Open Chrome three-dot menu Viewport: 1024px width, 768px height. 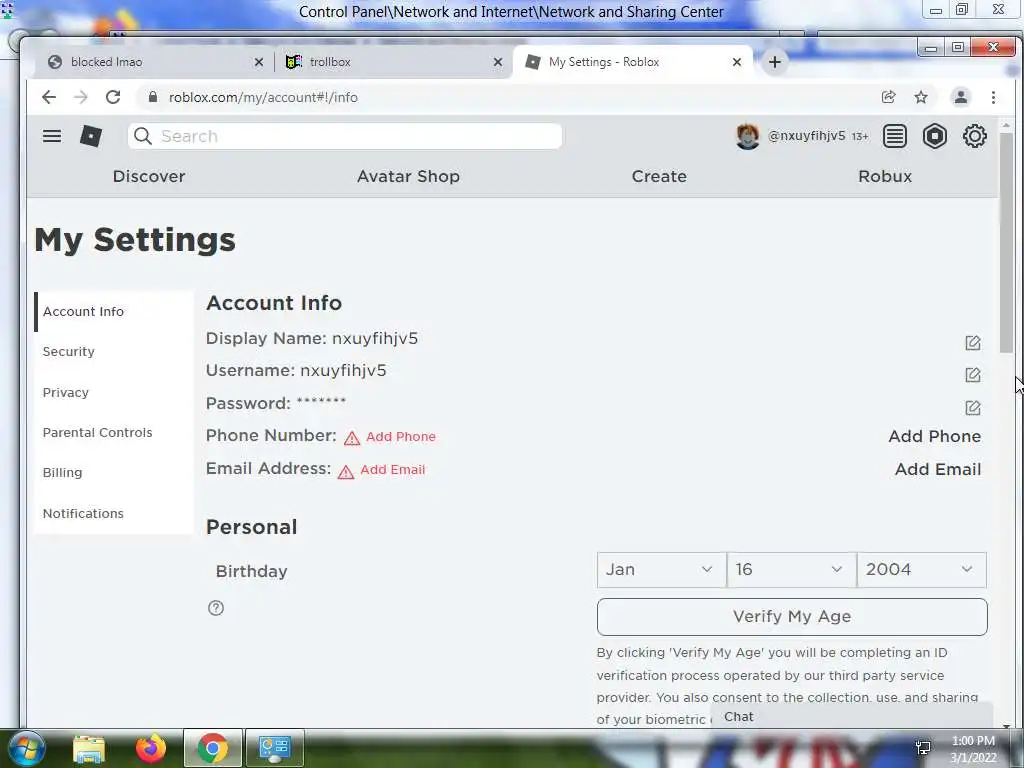click(x=993, y=97)
